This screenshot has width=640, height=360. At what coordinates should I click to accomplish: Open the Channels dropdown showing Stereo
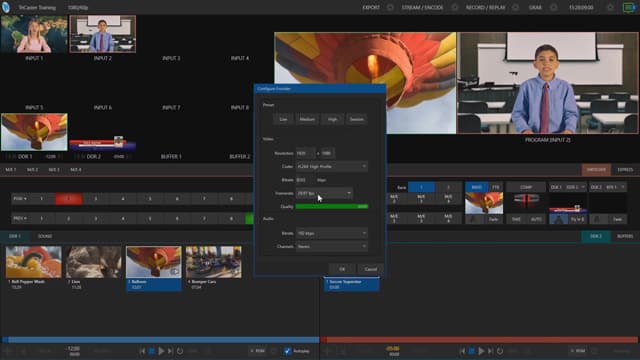tap(331, 247)
